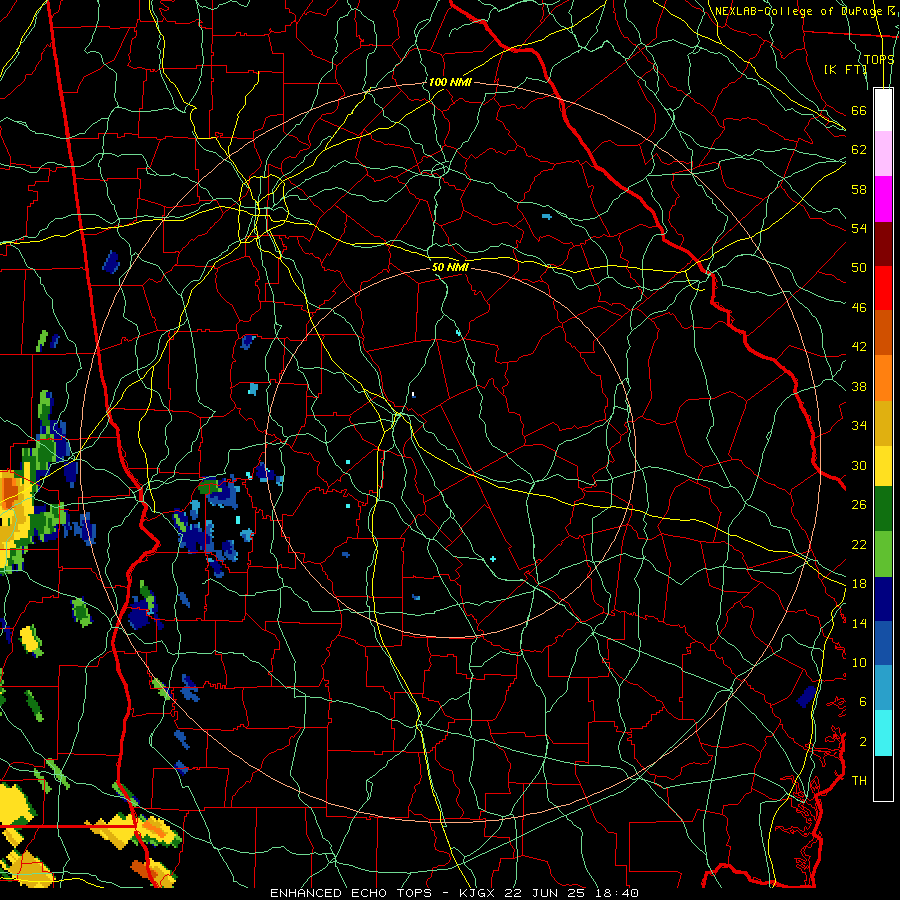Click the legend value "38"
This screenshot has height=900, width=900.
pyautogui.click(x=859, y=387)
